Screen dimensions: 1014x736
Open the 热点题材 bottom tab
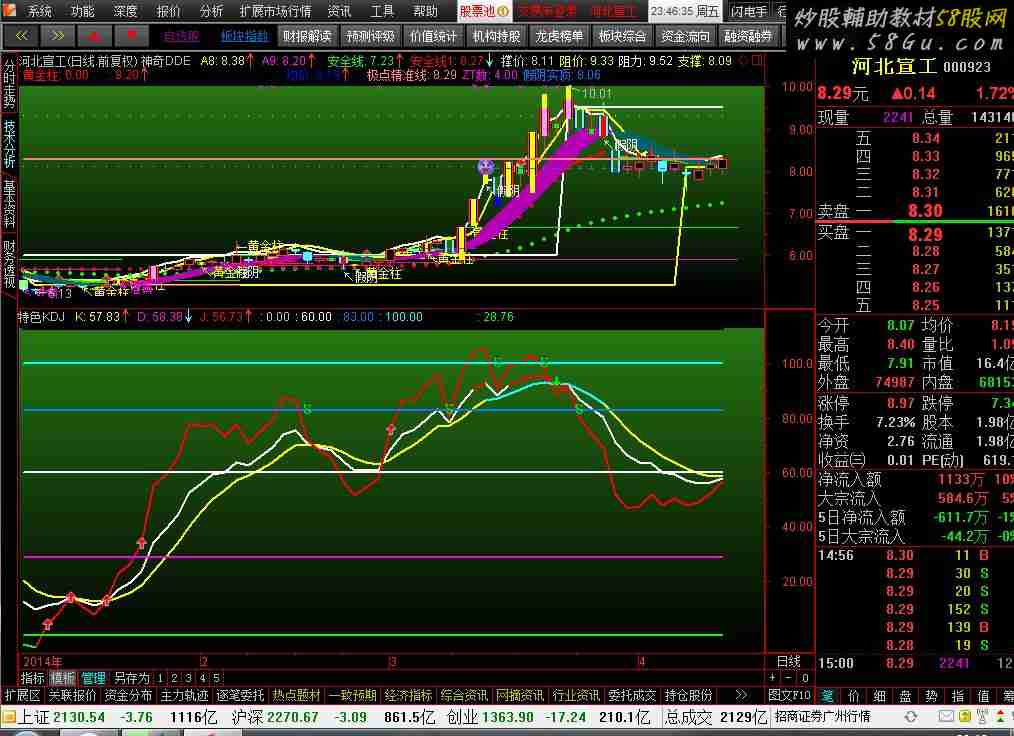(x=296, y=695)
